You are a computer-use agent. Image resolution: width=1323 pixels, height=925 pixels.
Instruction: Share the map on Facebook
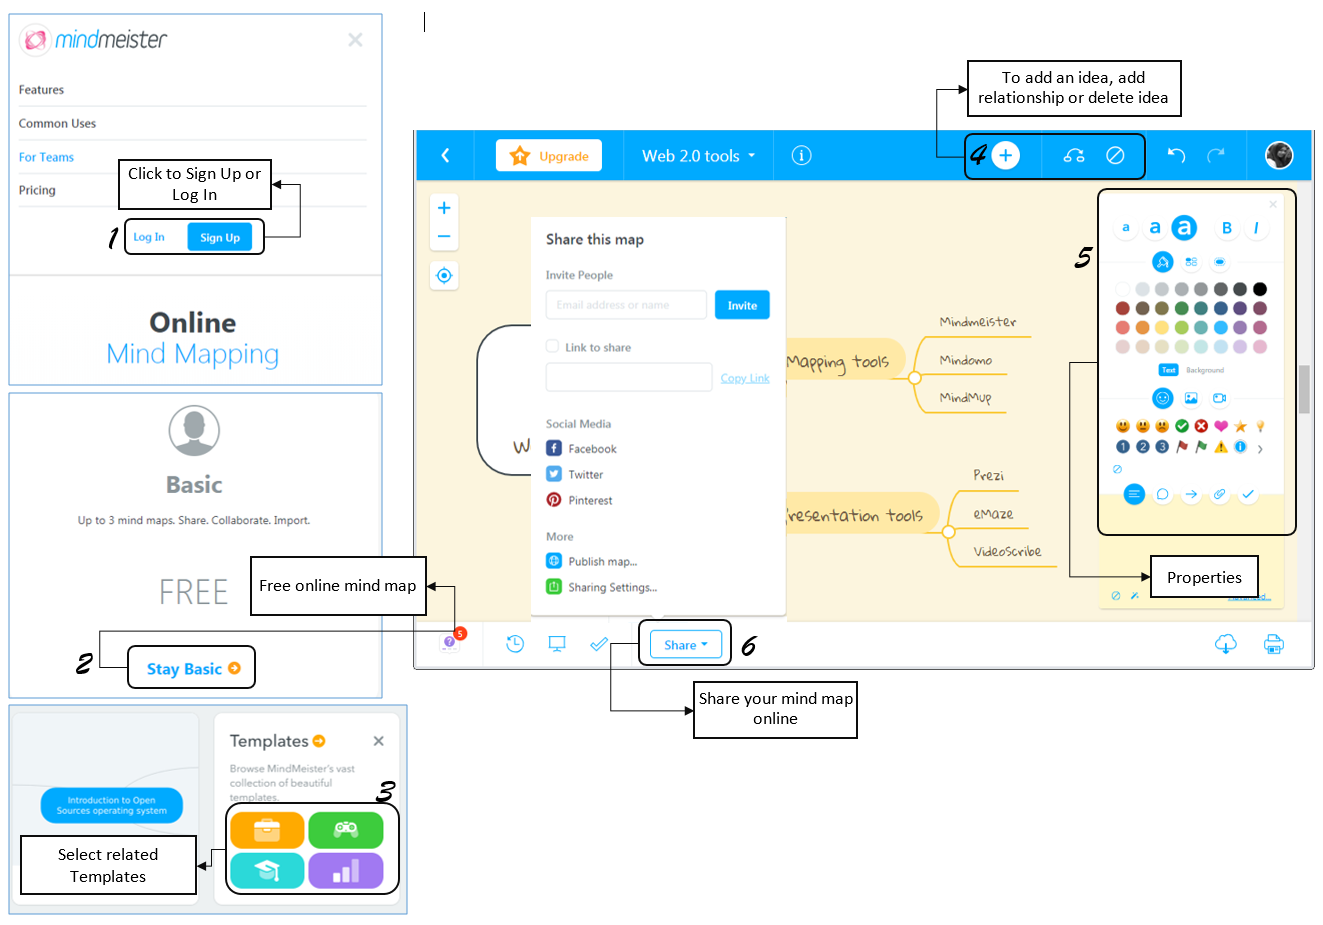(581, 449)
